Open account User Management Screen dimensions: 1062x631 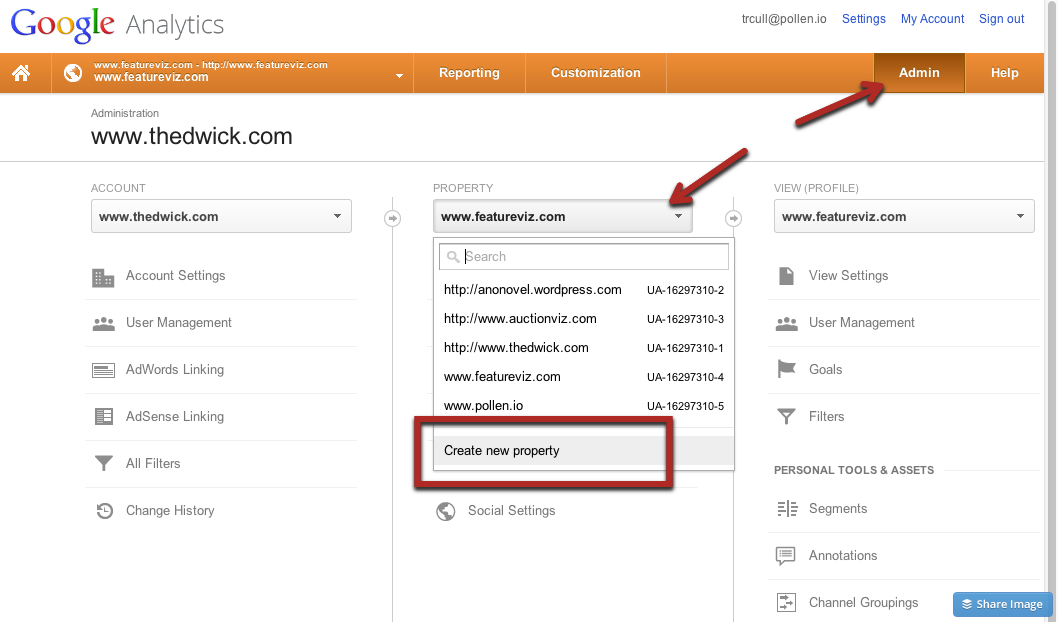pos(179,323)
